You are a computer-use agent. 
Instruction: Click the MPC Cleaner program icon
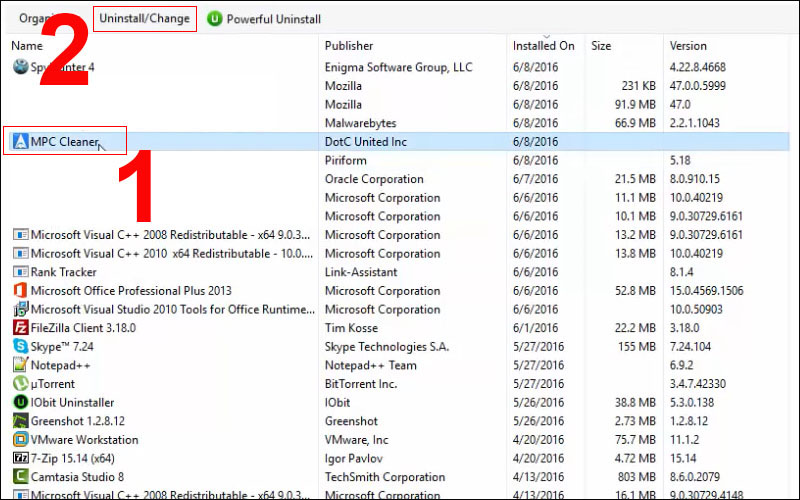tap(20, 142)
